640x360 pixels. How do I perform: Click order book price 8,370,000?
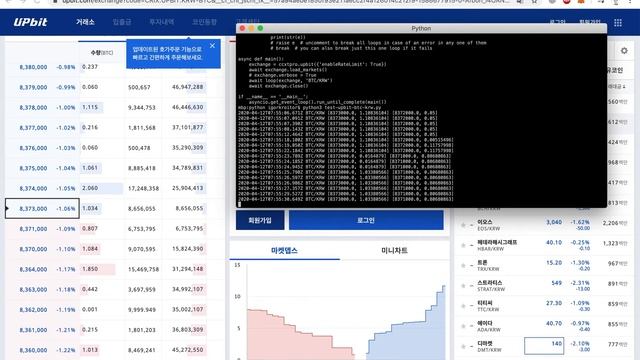(x=33, y=249)
